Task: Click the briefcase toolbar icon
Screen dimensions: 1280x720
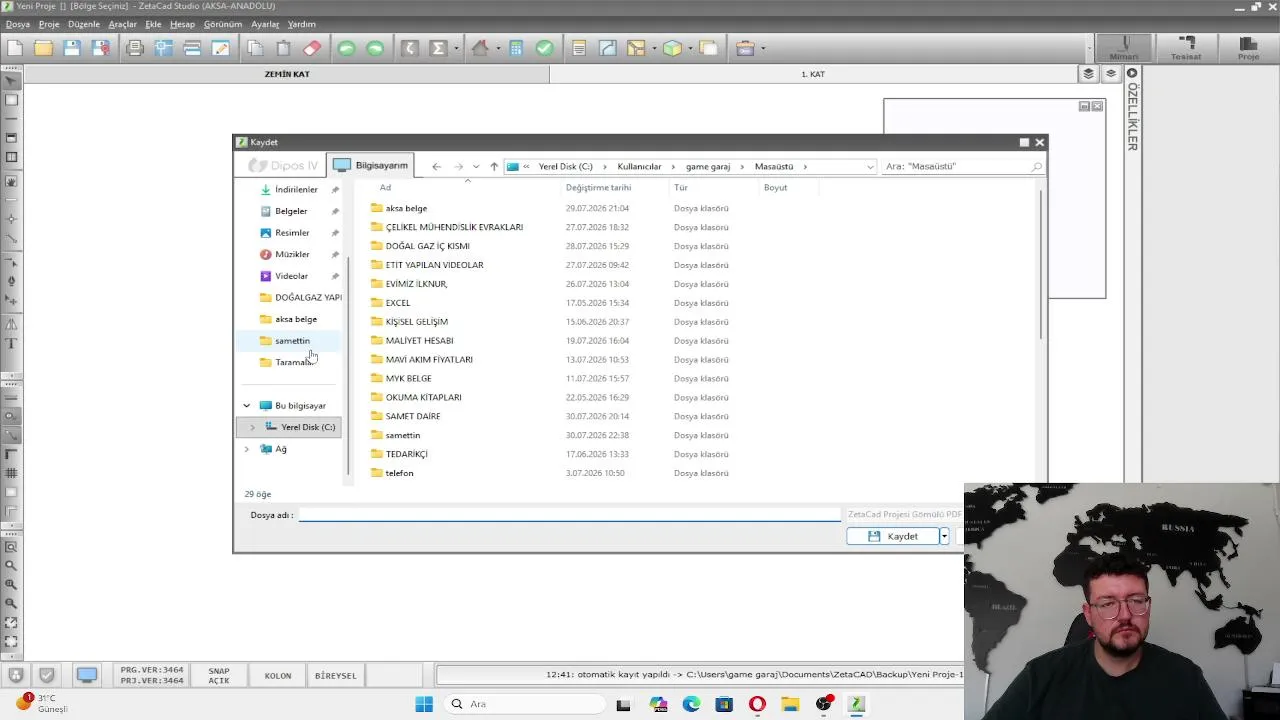Action: click(745, 48)
